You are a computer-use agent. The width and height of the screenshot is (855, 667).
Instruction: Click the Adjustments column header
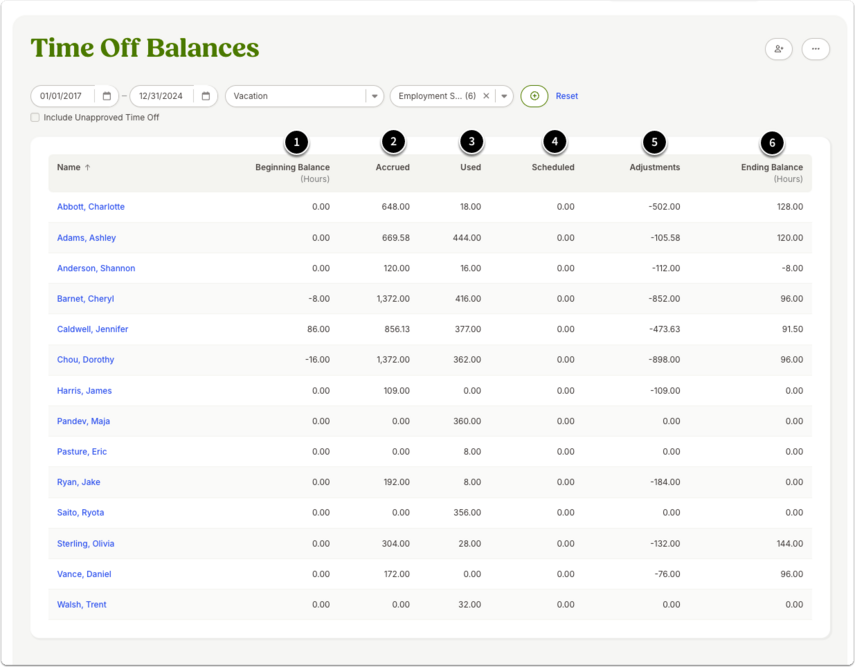tap(654, 167)
